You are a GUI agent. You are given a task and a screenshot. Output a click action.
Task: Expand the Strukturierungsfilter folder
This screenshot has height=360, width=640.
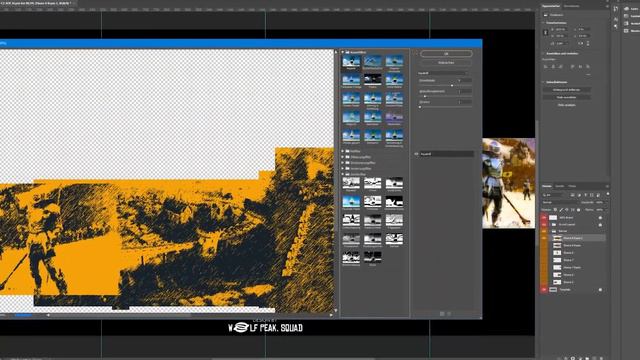click(343, 162)
